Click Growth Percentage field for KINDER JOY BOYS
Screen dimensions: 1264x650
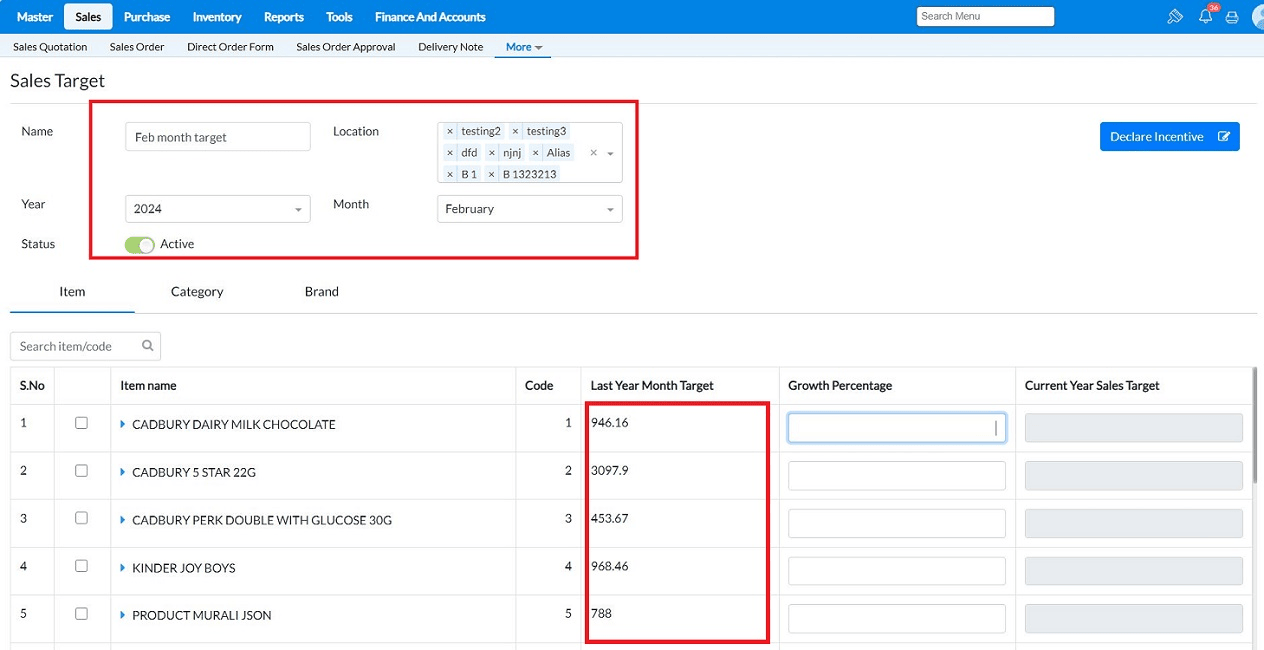pyautogui.click(x=897, y=571)
